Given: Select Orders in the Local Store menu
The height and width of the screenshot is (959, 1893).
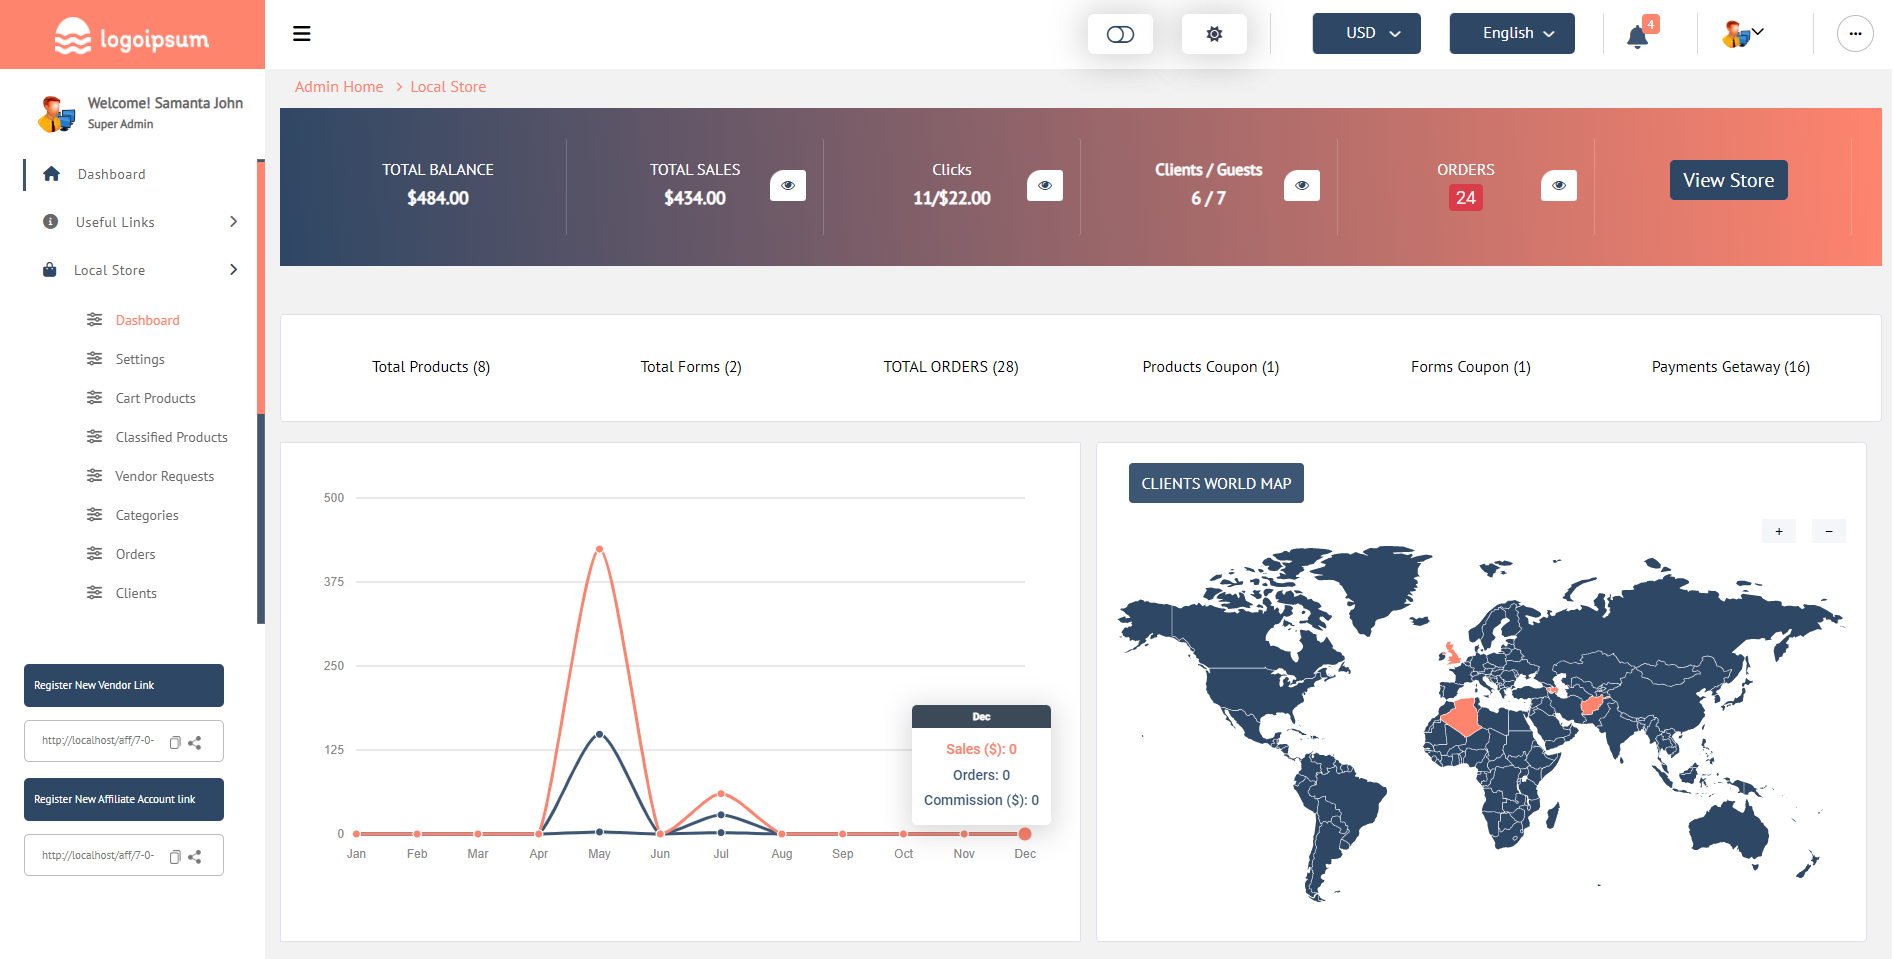Looking at the screenshot, I should click(x=135, y=554).
